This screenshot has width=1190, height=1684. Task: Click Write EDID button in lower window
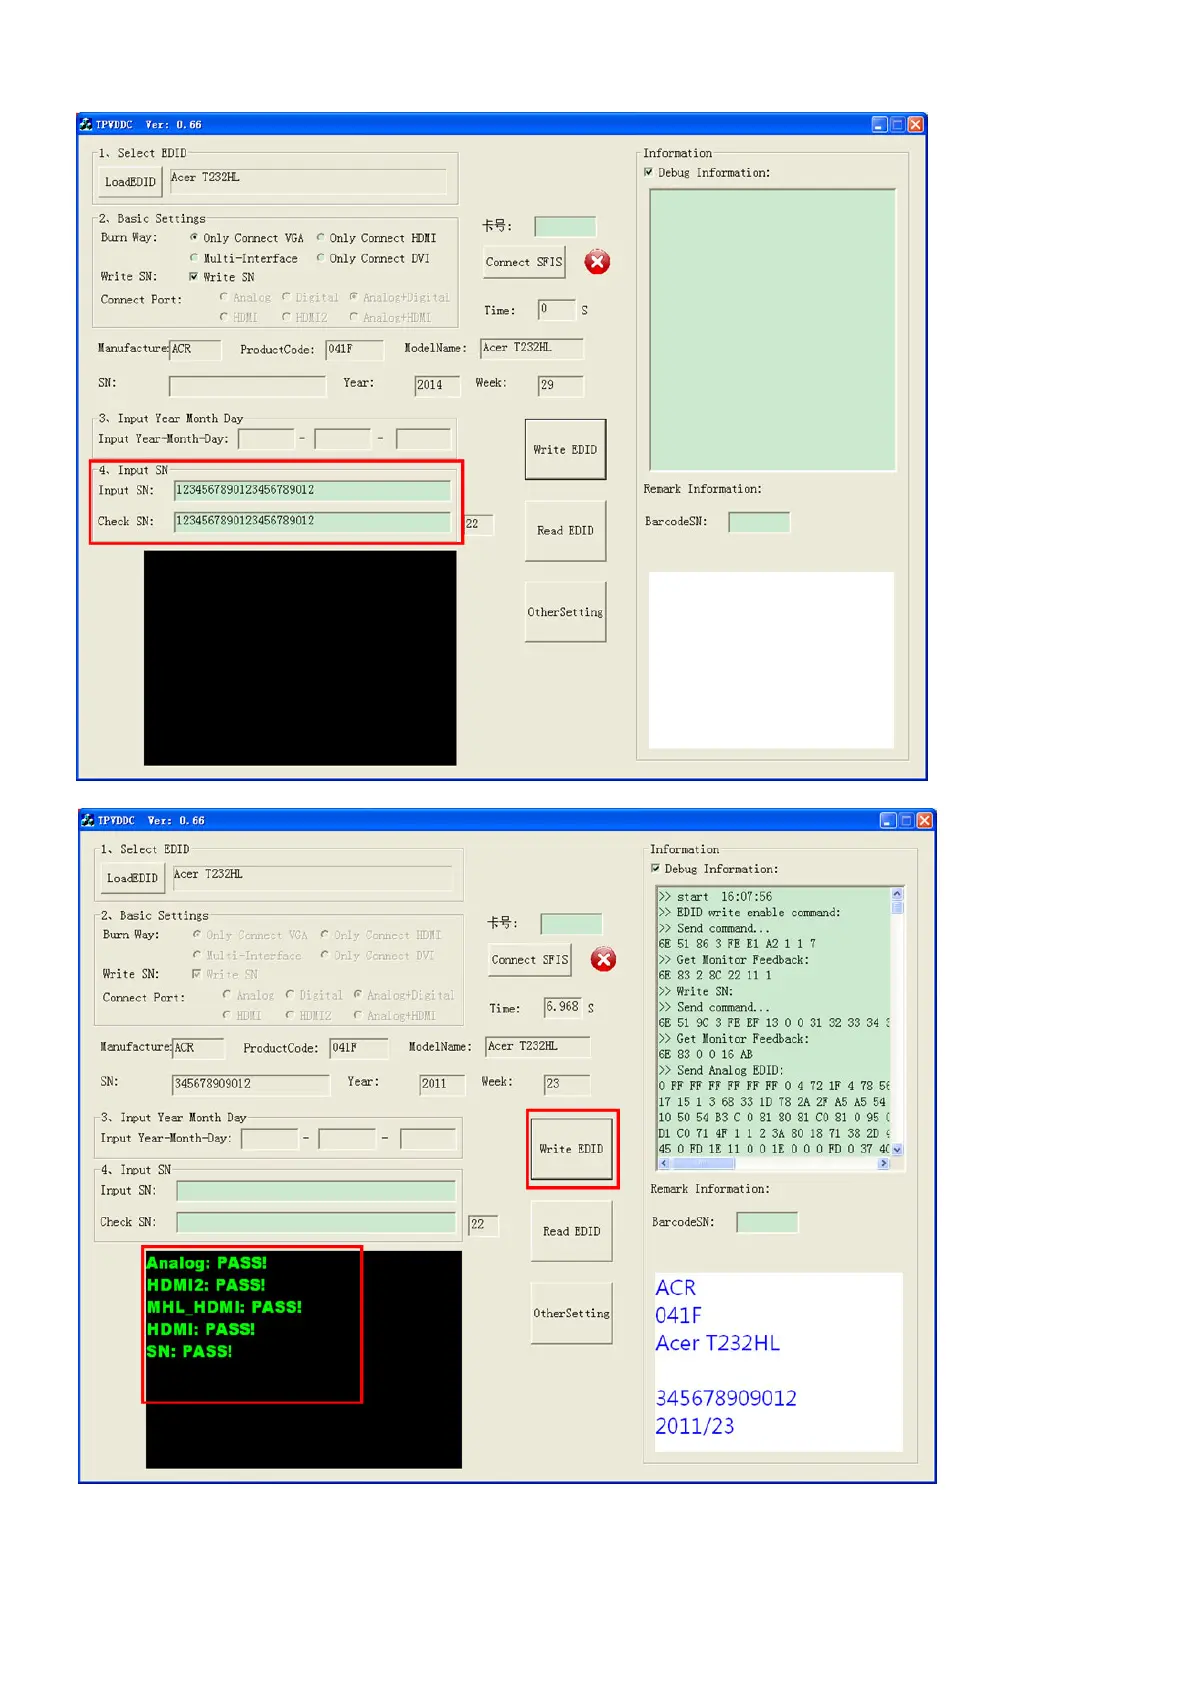(x=571, y=1149)
